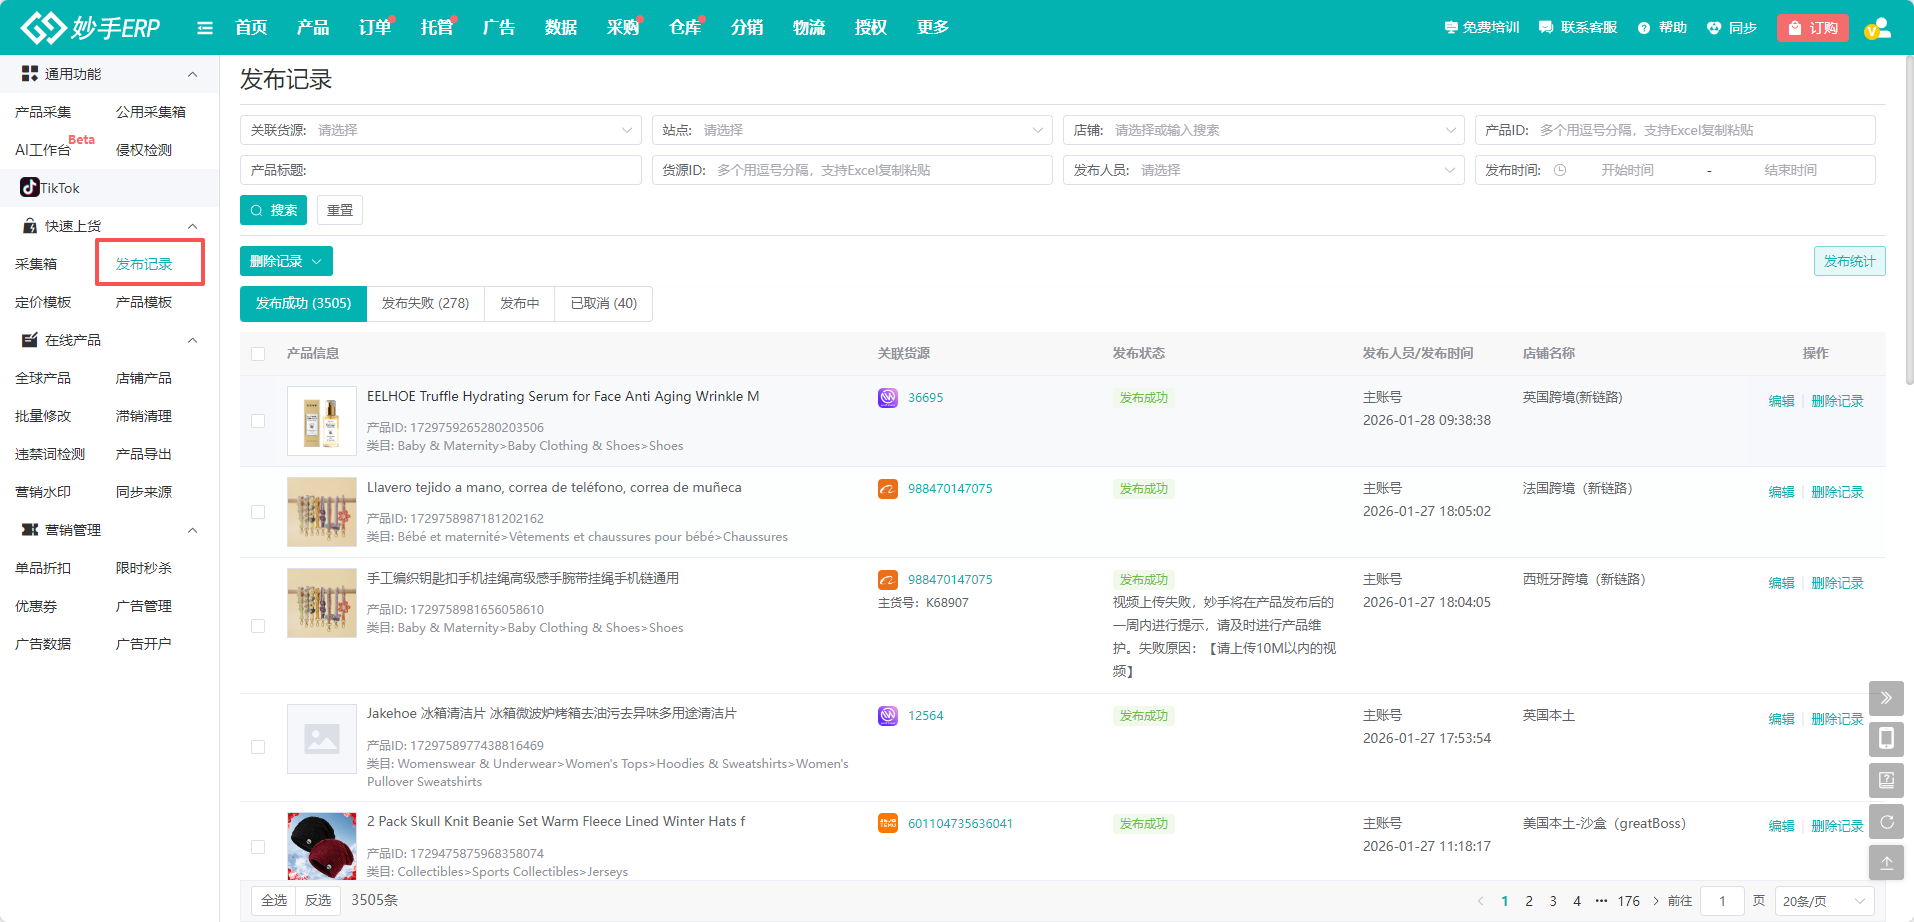Collapse the floating toolbar with double-arrow icon
1914x922 pixels.
pyautogui.click(x=1886, y=698)
